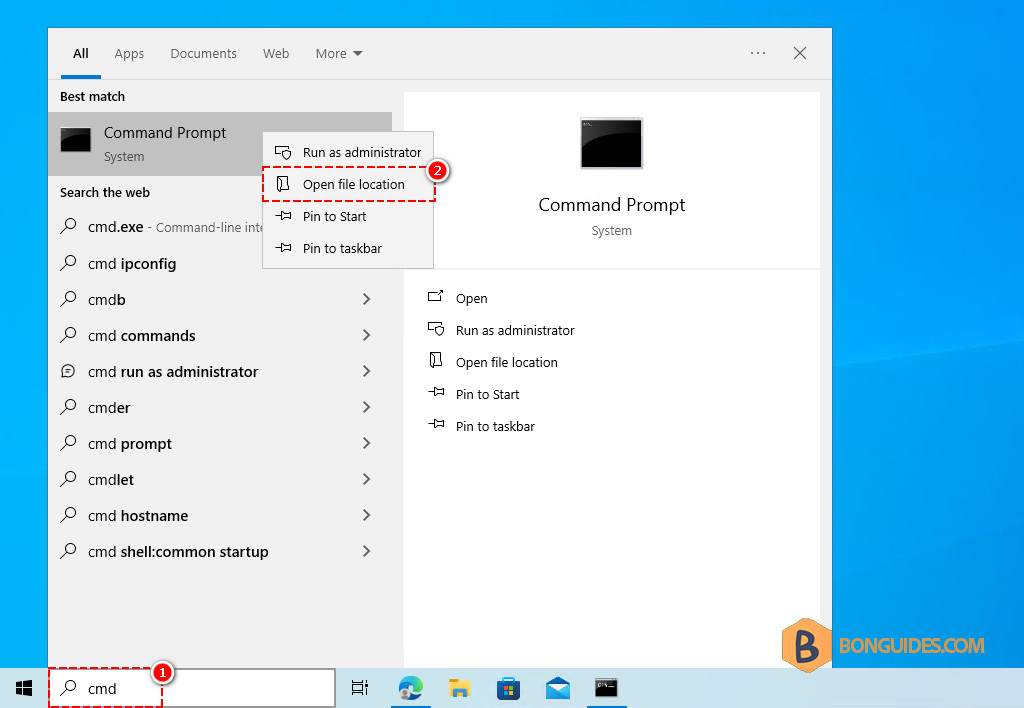Viewport: 1024px width, 708px height.
Task: Click magnifier icon beside cmd.exe suggestion
Action: click(x=68, y=226)
